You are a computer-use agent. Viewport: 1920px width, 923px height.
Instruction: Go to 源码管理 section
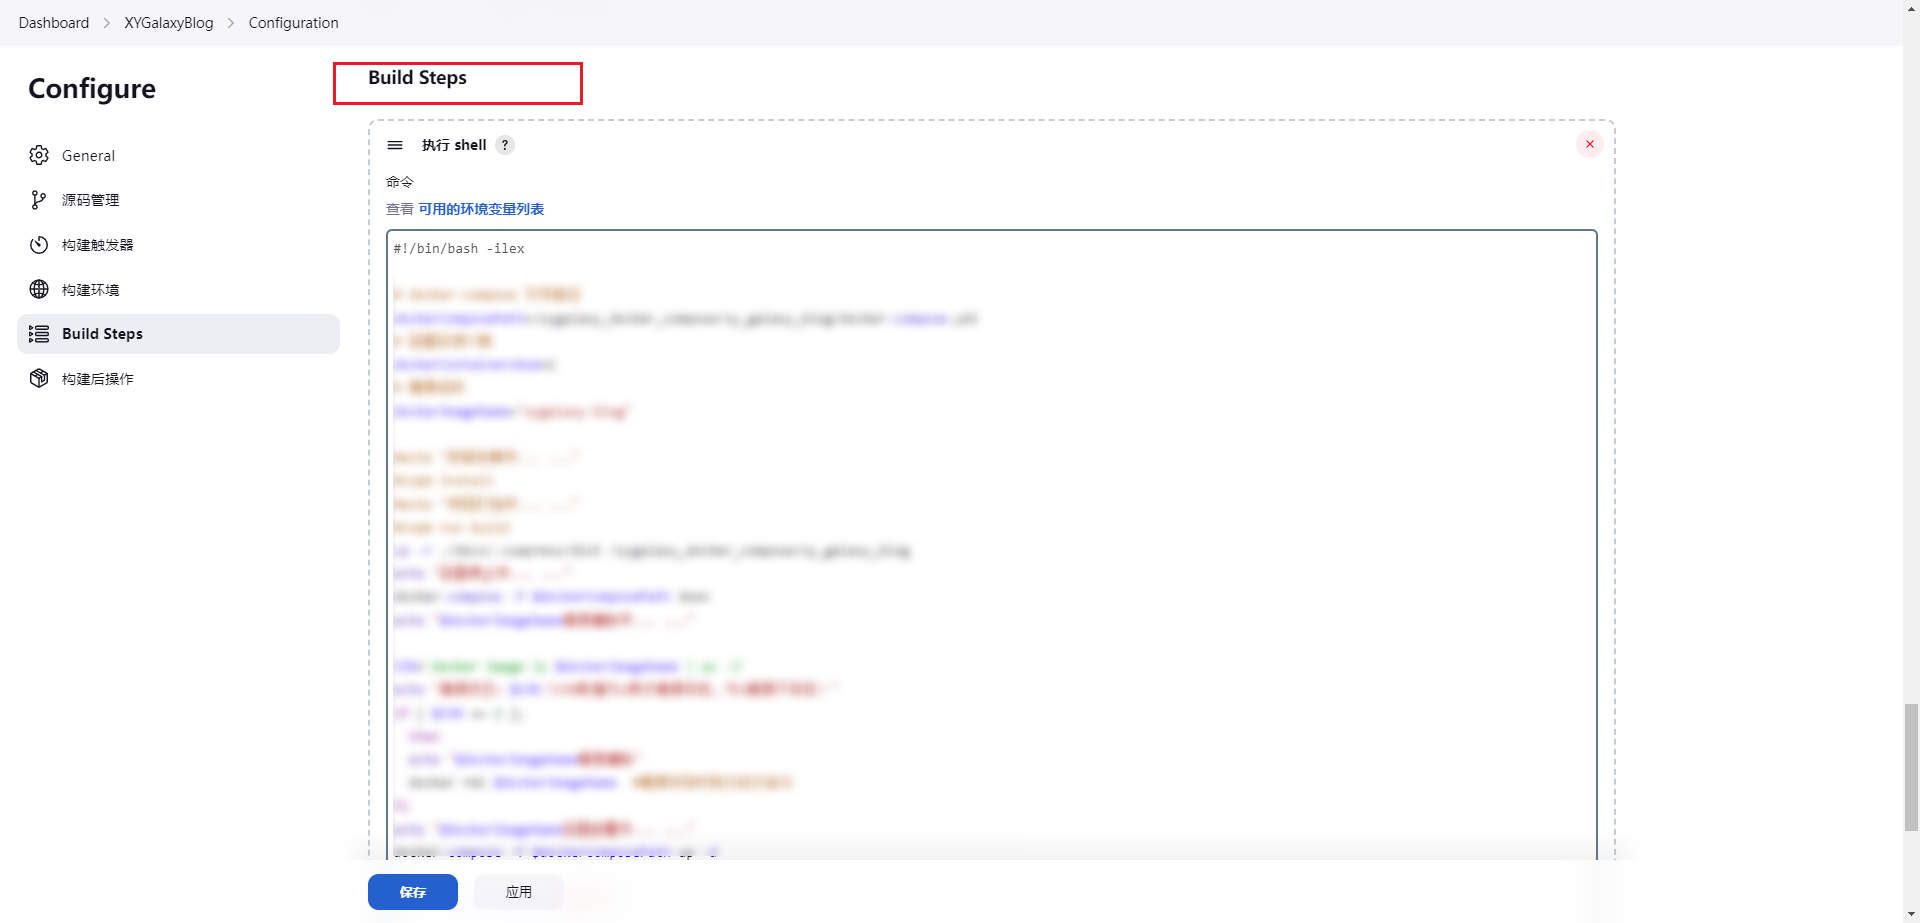tap(90, 200)
